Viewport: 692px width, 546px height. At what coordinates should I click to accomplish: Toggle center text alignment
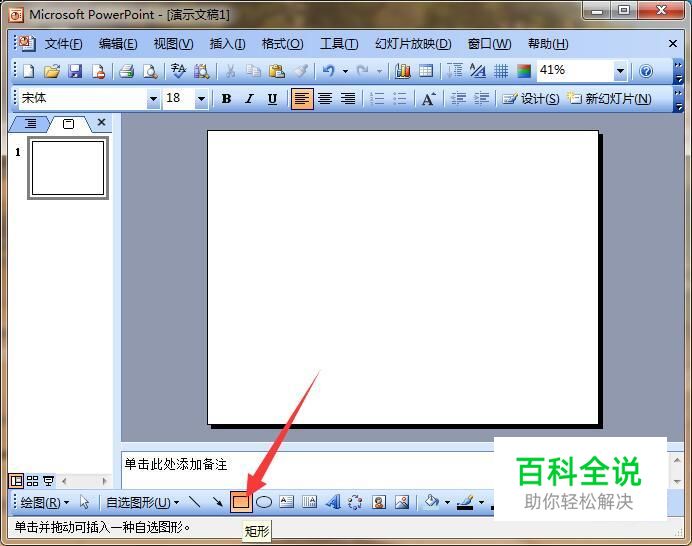325,99
